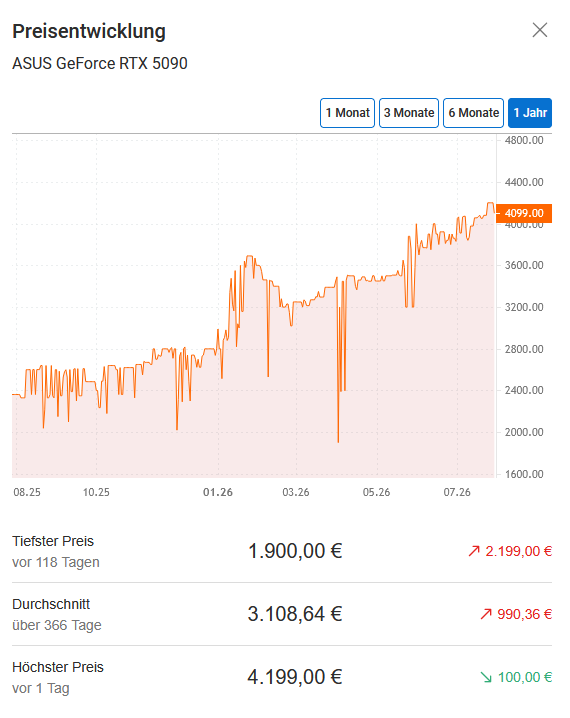Image resolution: width=570 pixels, height=718 pixels.
Task: Click the Tiefster Preis row label
Action: click(53, 541)
